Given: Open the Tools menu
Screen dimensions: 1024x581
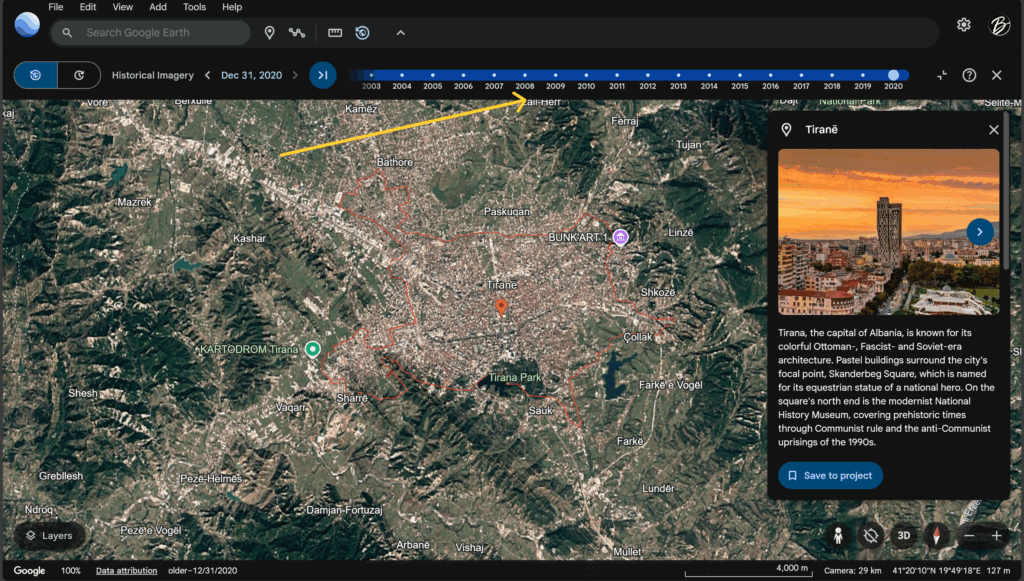Looking at the screenshot, I should coord(194,7).
